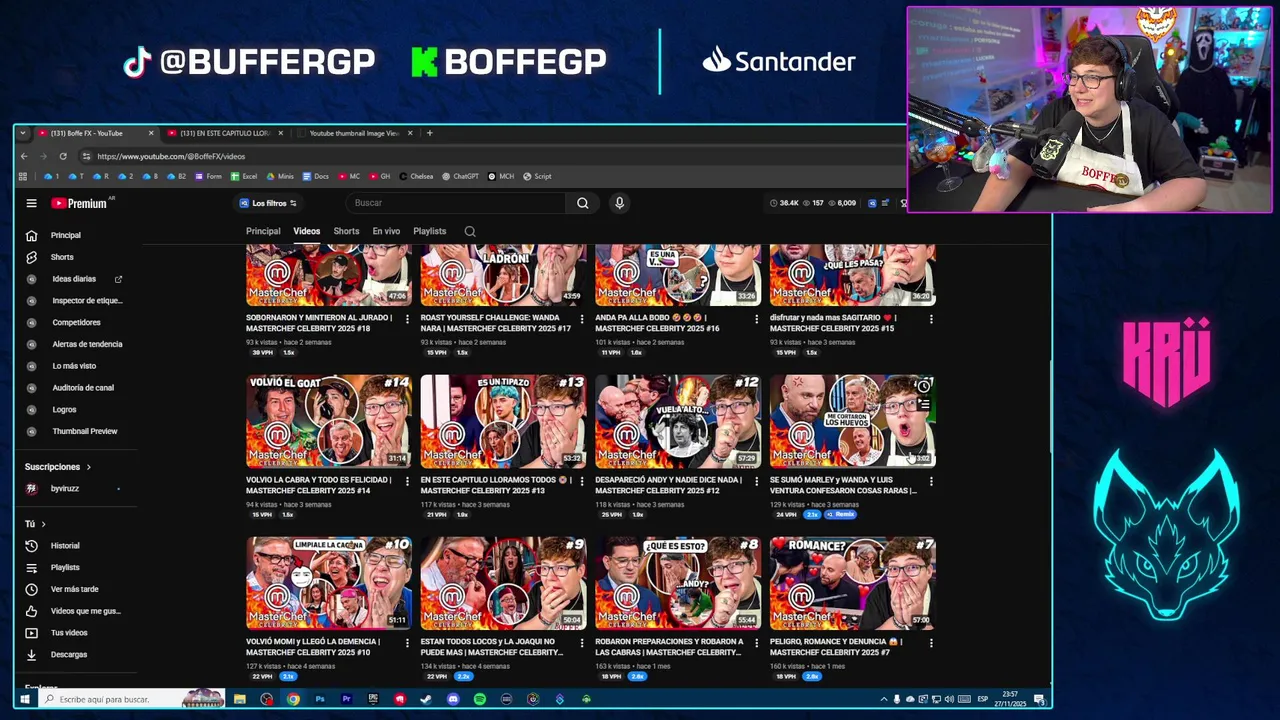Image resolution: width=1280 pixels, height=720 pixels.
Task: Open Premiere Pro from the Windows taskbar
Action: (x=346, y=699)
